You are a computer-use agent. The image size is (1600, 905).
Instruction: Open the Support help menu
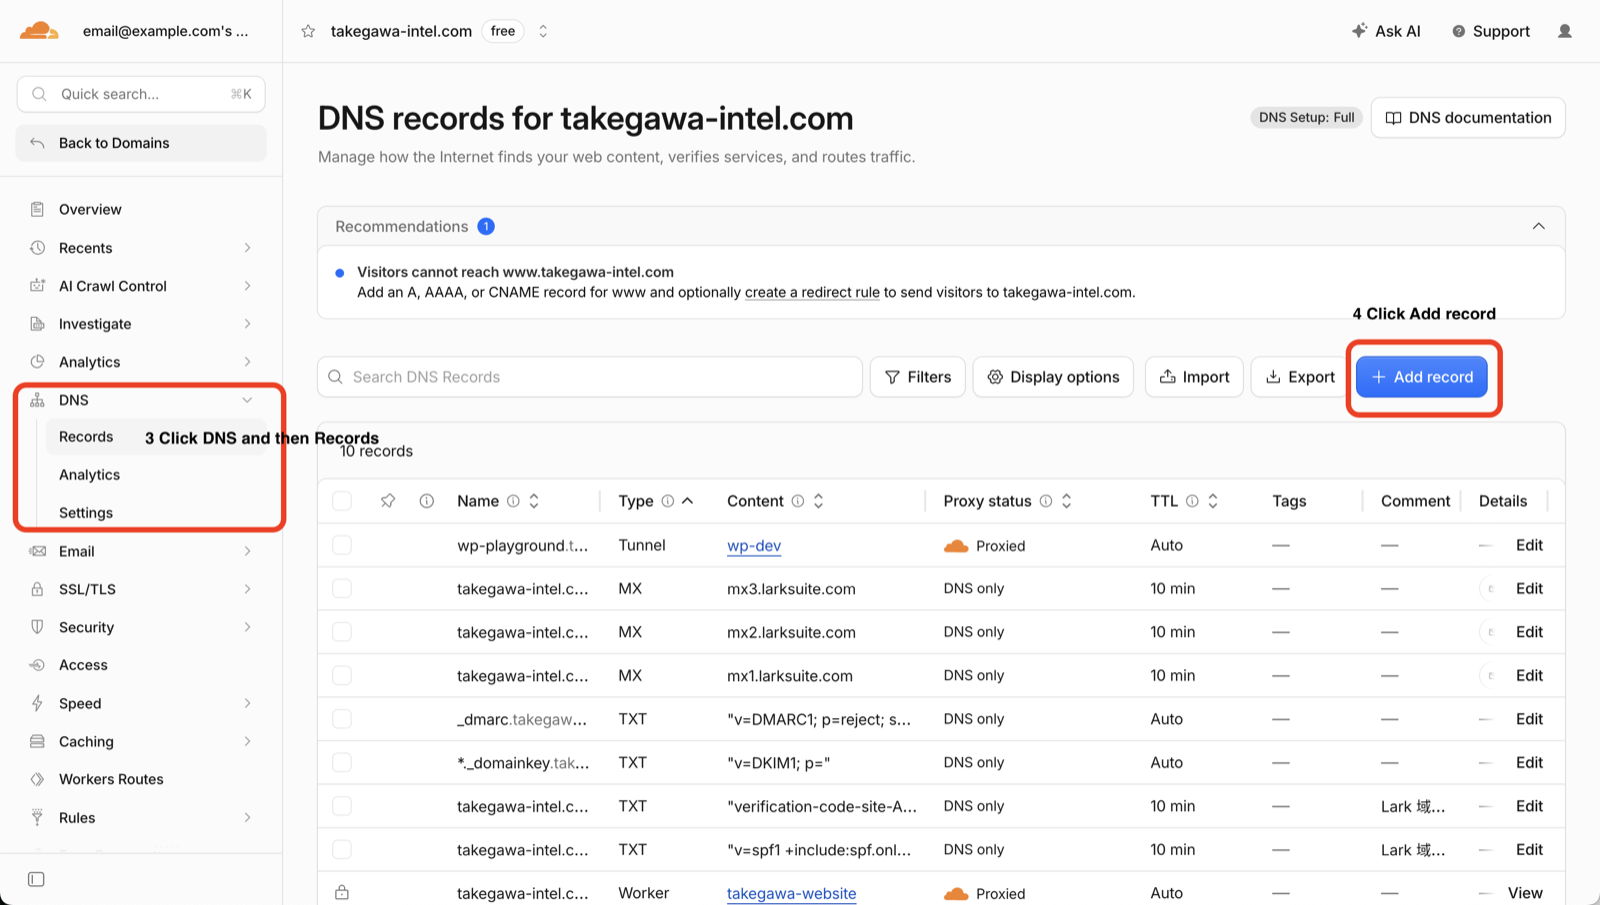(x=1491, y=31)
